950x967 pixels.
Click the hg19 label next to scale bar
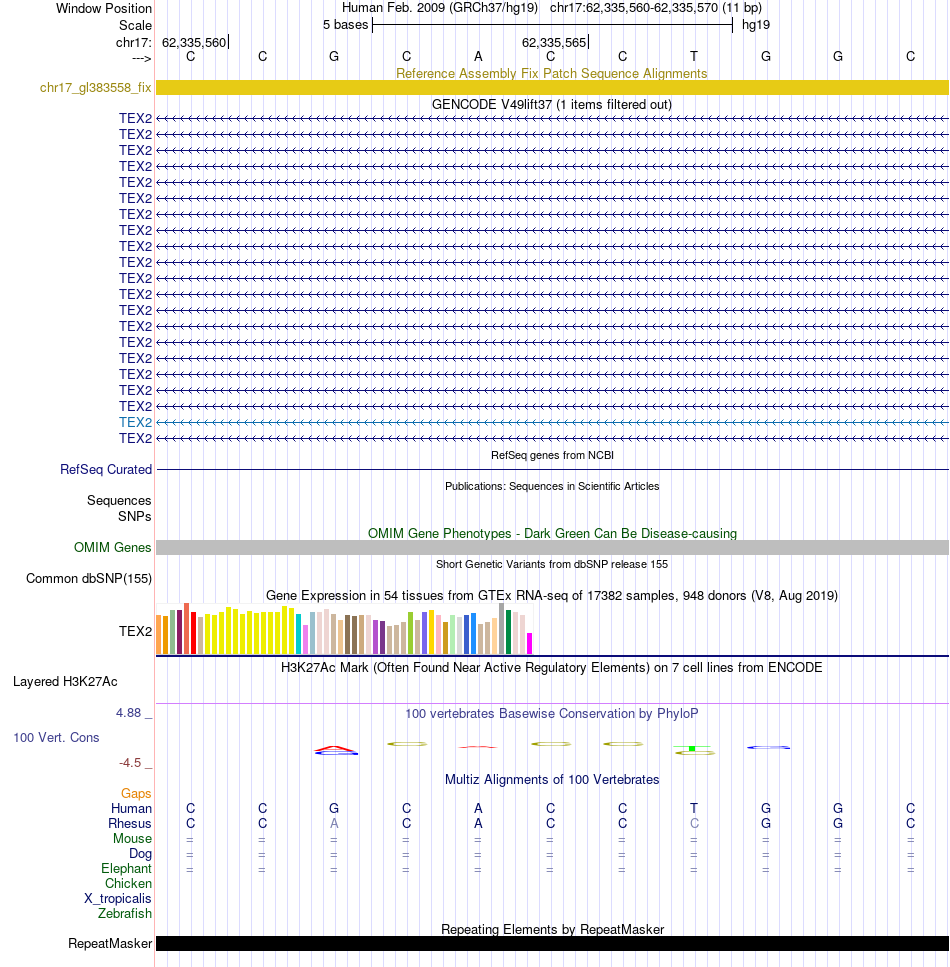(x=756, y=25)
